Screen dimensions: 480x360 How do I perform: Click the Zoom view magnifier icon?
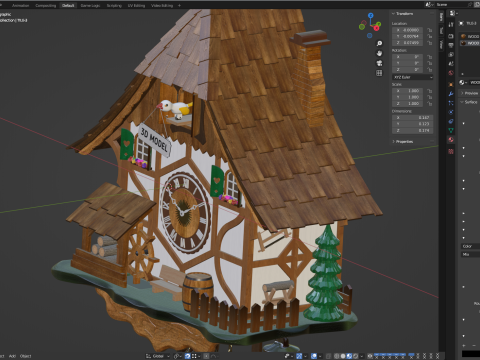[379, 44]
